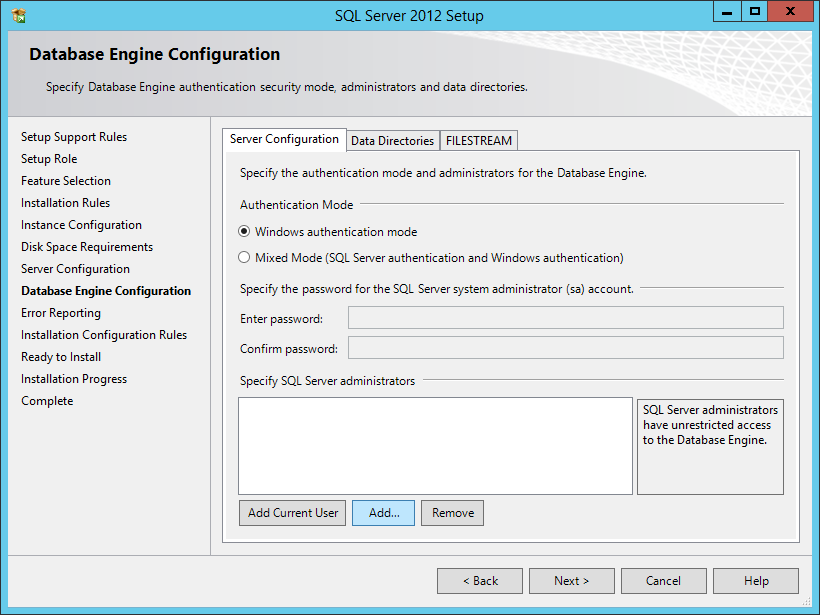The image size is (820, 615).
Task: Cancel the SQL Server setup
Action: tap(664, 581)
